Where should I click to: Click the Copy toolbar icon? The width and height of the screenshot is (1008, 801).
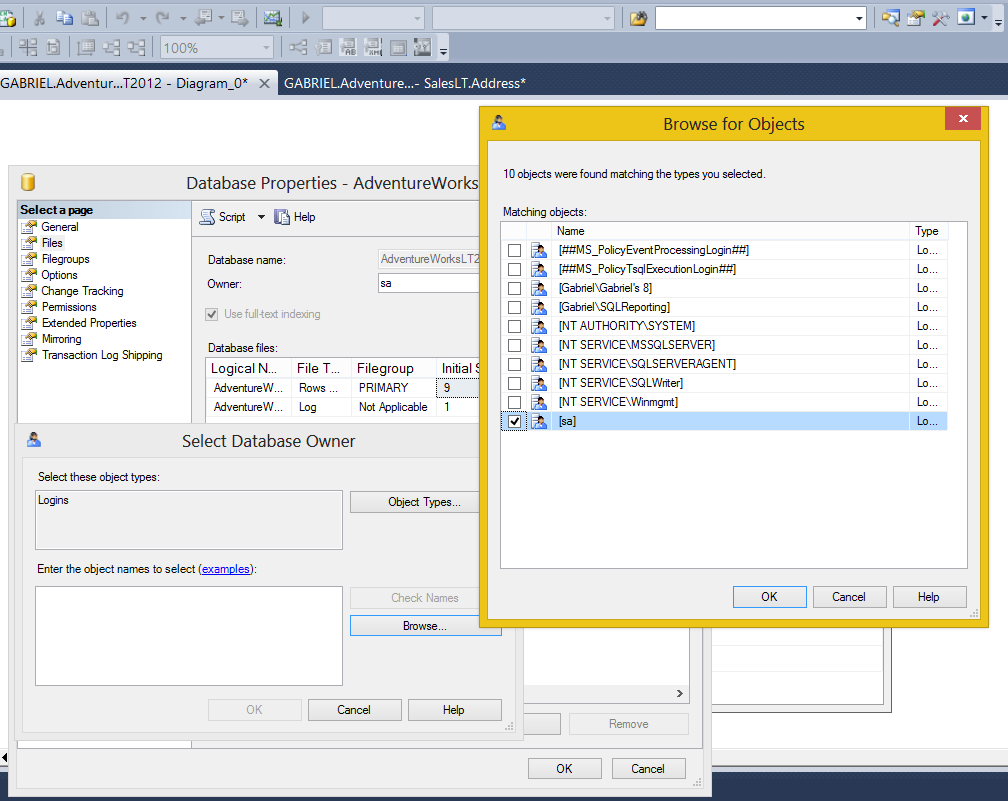[x=64, y=18]
